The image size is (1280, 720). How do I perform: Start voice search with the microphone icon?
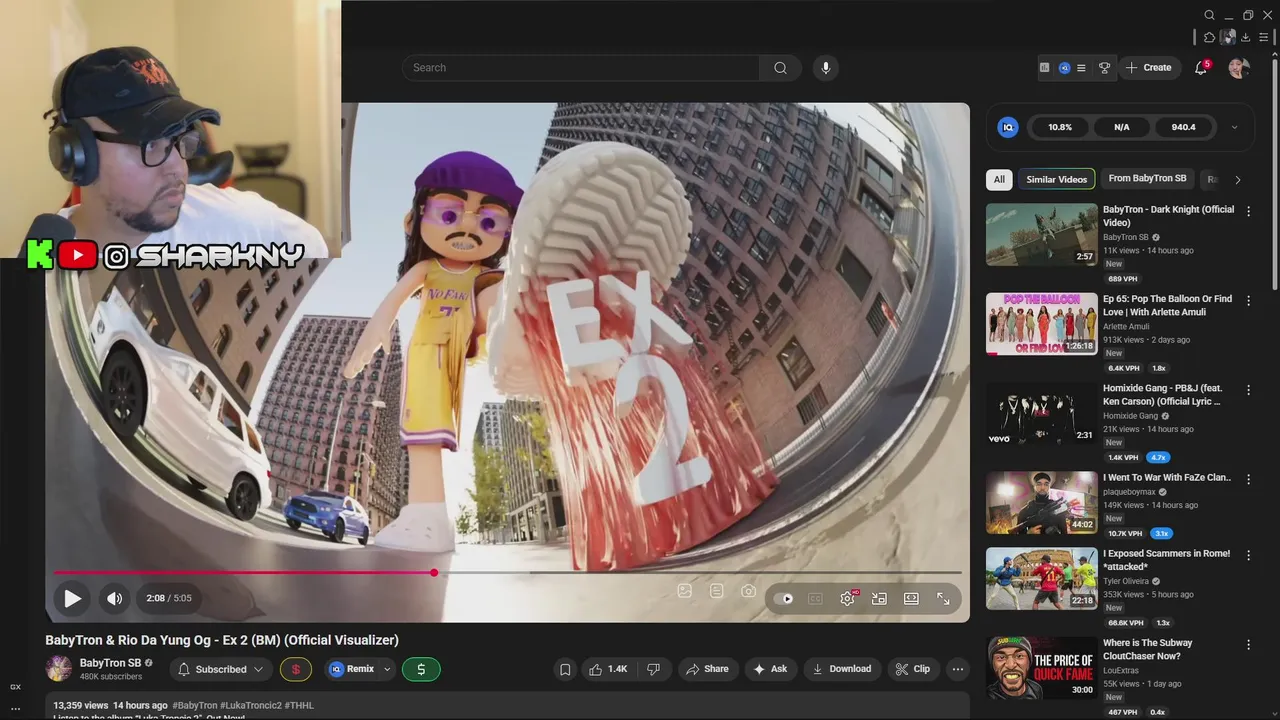tap(825, 68)
